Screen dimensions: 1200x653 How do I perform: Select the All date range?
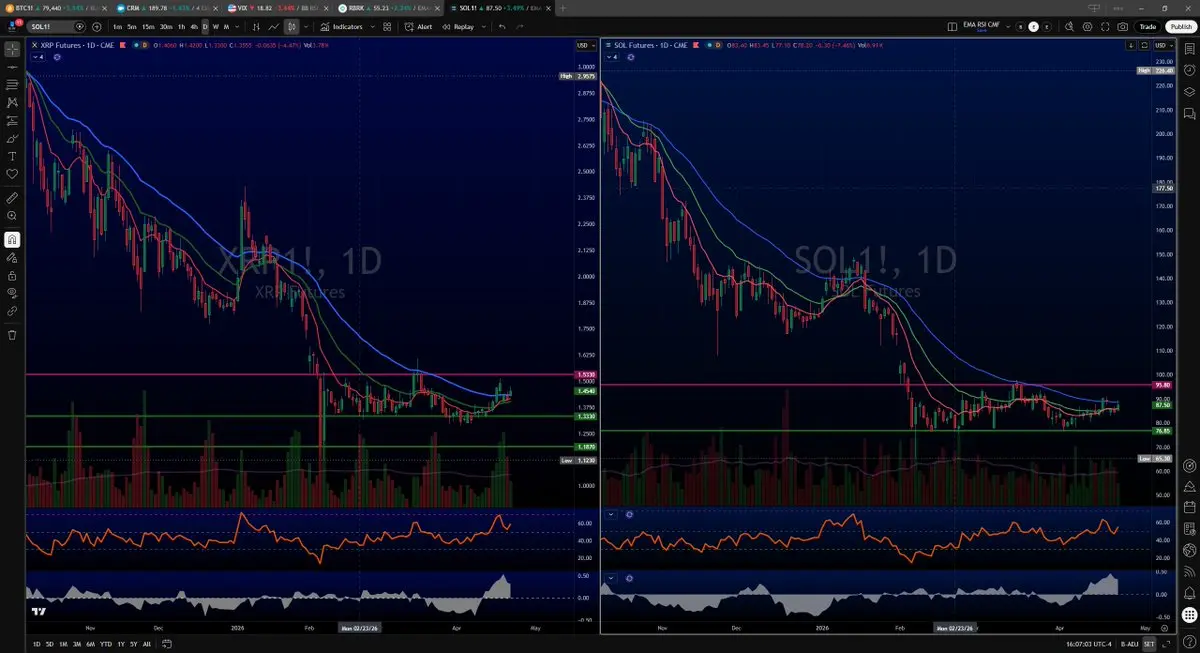point(147,644)
